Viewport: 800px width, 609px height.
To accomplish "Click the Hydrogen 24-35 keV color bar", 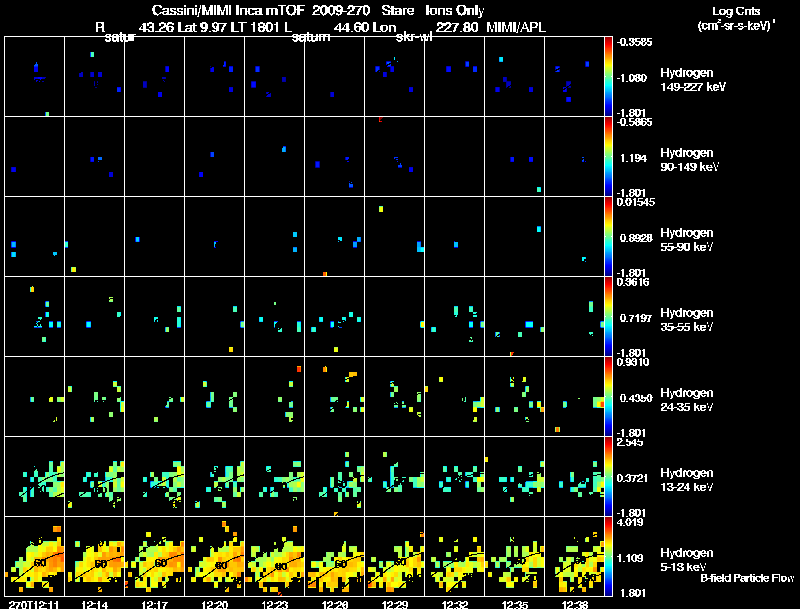I will (608, 396).
